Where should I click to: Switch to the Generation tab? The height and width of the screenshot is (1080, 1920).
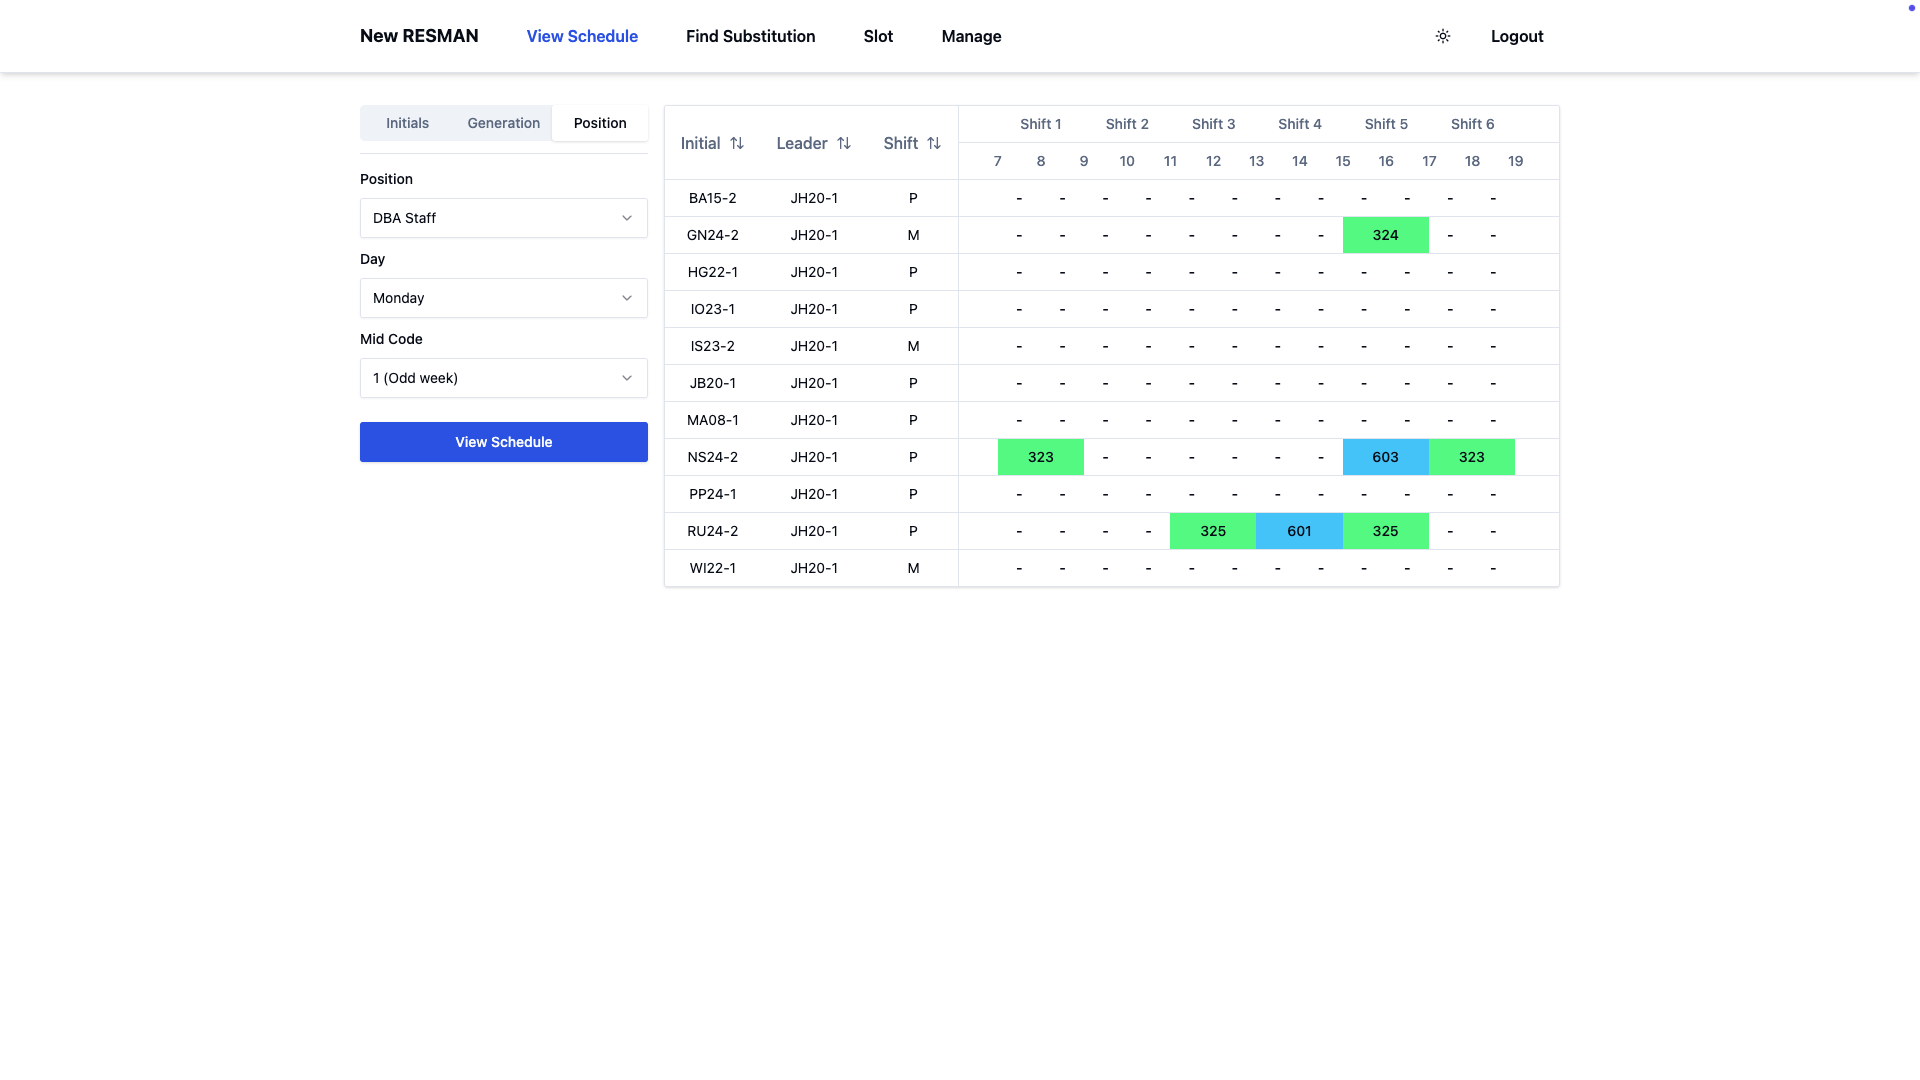503,123
